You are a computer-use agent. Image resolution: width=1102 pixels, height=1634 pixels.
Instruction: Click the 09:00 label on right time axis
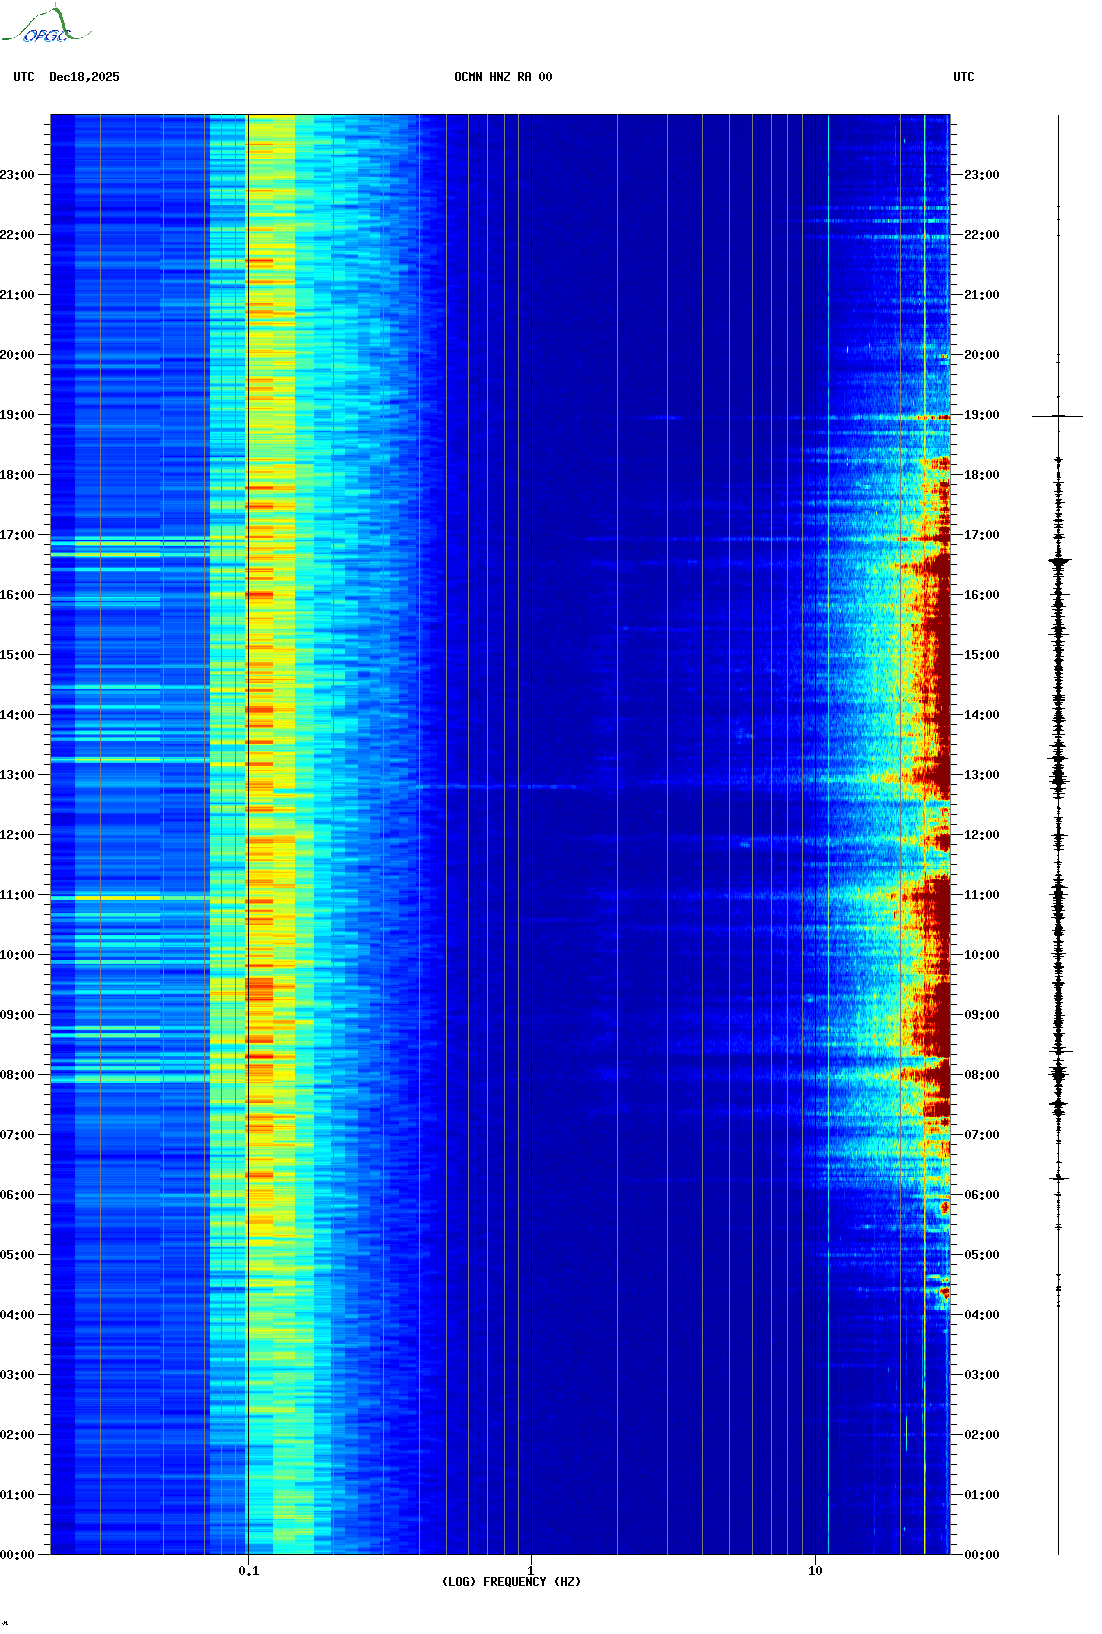point(981,1015)
